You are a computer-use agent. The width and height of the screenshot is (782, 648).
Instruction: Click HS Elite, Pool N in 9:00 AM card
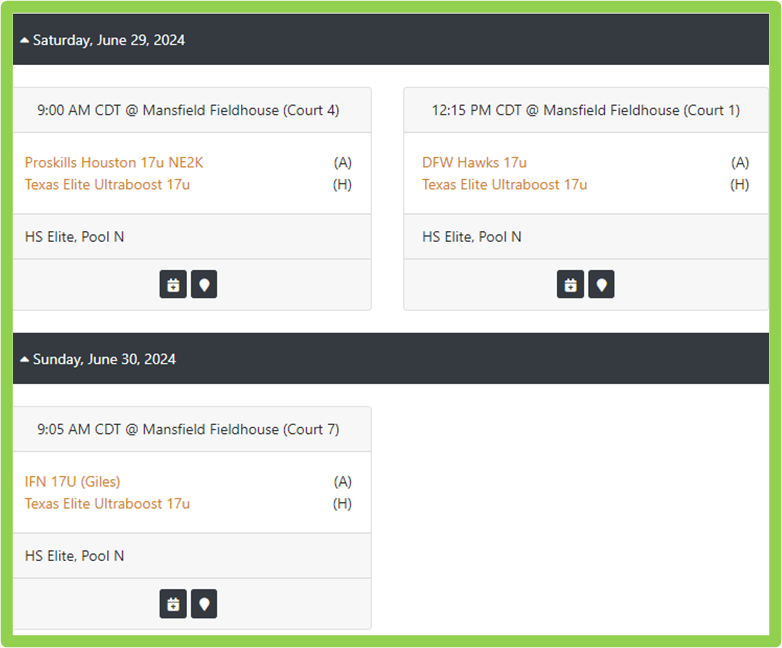click(x=75, y=237)
